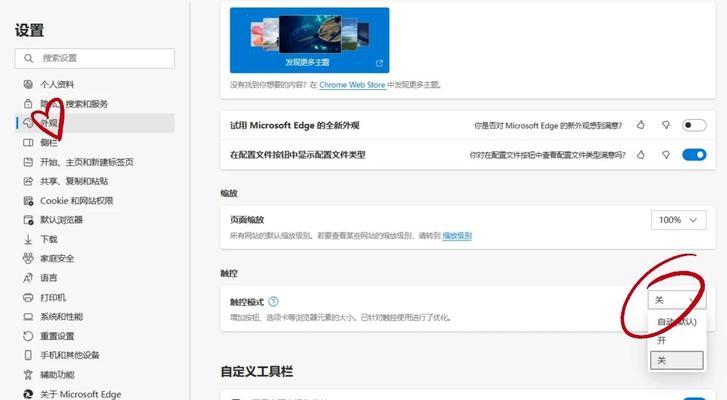This screenshot has width=727, height=400.
Task: Click the 下载 download arrow icon
Action: pos(28,239)
